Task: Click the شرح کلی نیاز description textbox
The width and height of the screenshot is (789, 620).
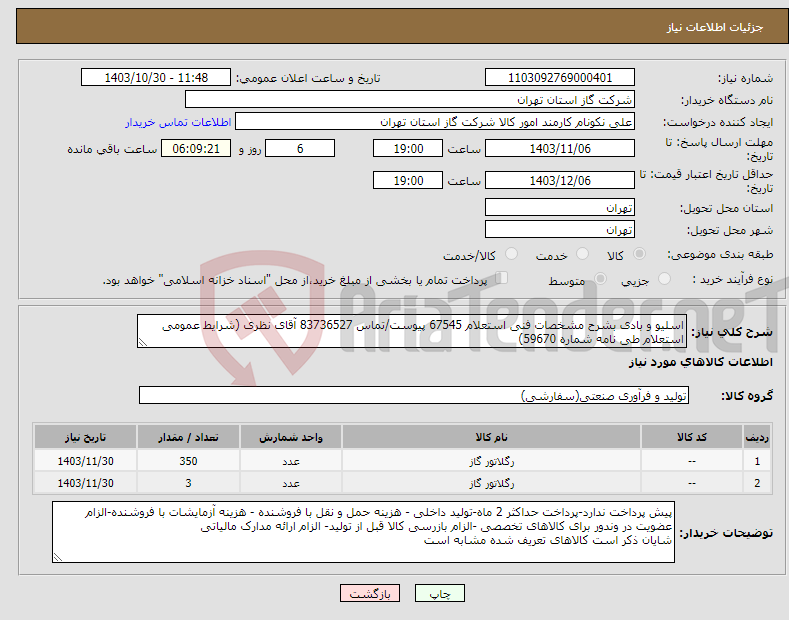Action: 412,331
